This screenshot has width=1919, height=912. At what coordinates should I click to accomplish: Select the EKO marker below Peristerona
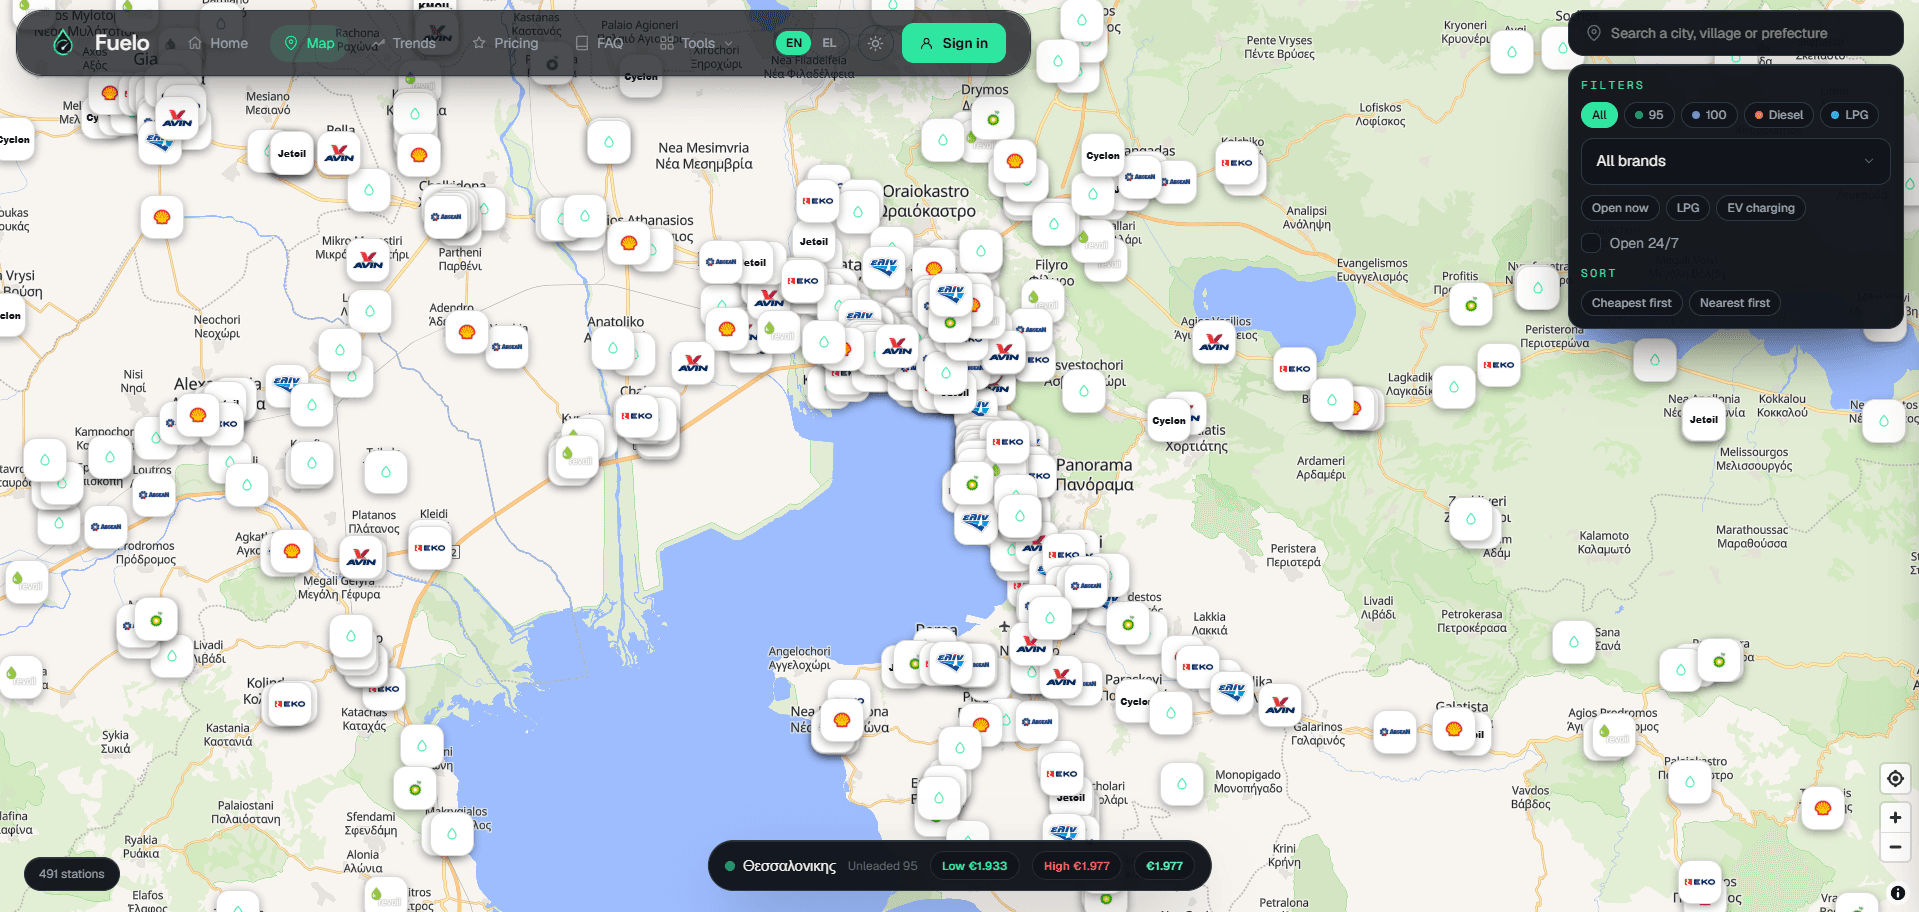[1498, 365]
